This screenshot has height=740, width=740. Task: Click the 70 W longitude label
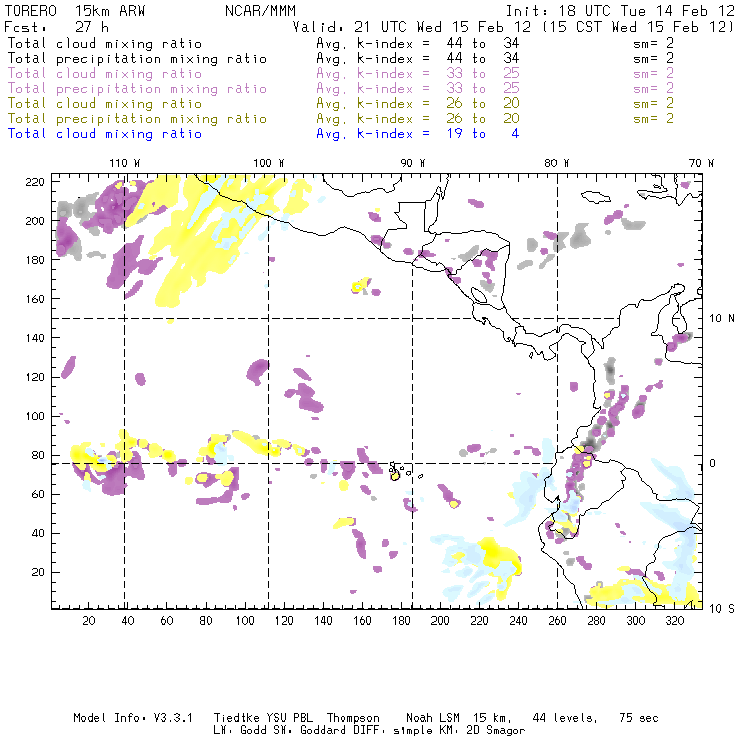click(700, 163)
